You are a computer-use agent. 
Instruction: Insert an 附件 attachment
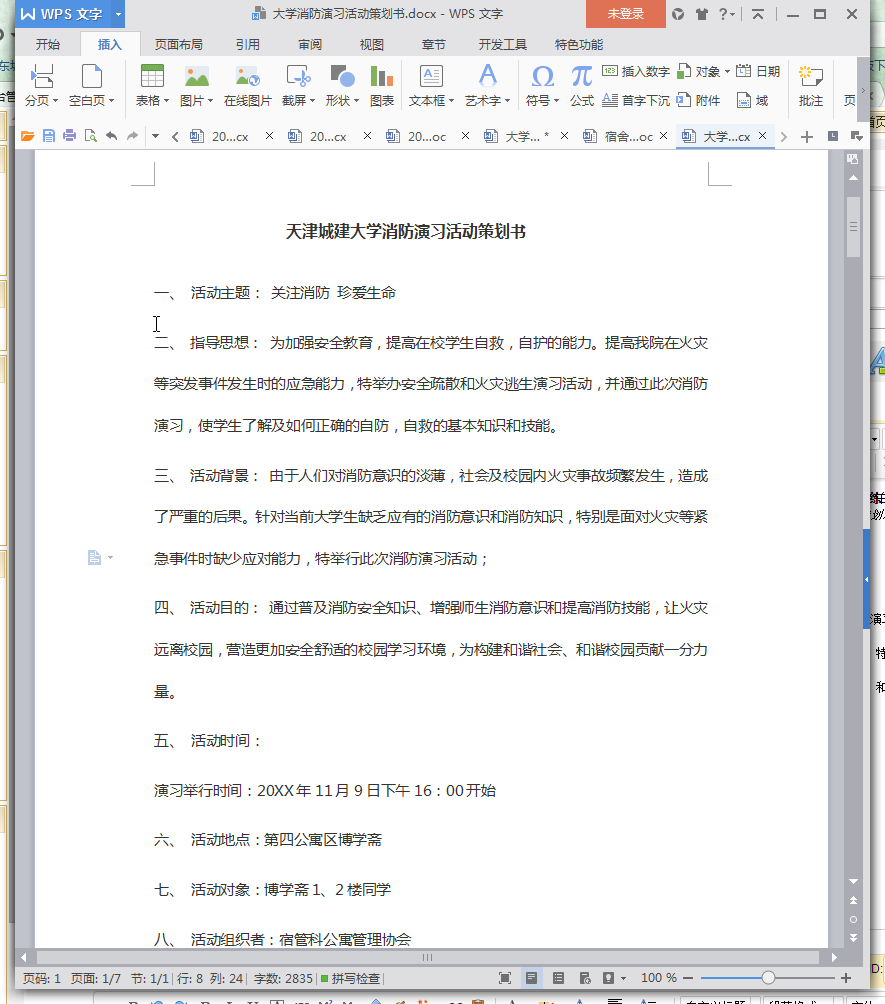point(698,100)
